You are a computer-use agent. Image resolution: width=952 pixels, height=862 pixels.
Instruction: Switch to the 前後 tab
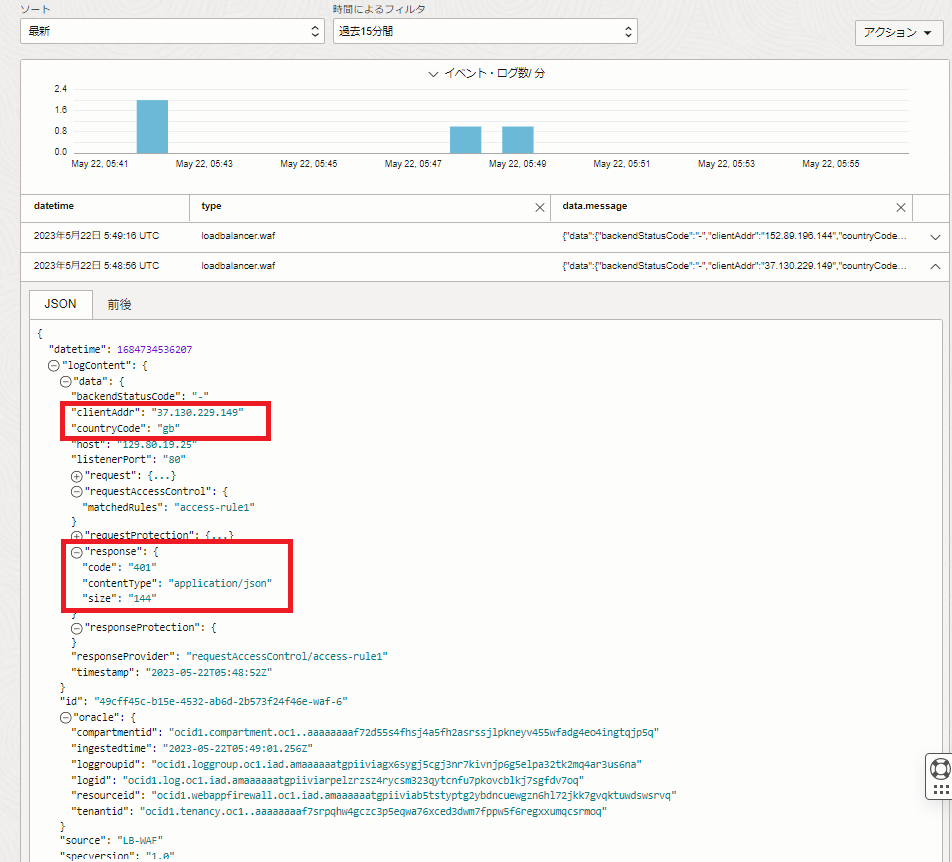pos(119,304)
